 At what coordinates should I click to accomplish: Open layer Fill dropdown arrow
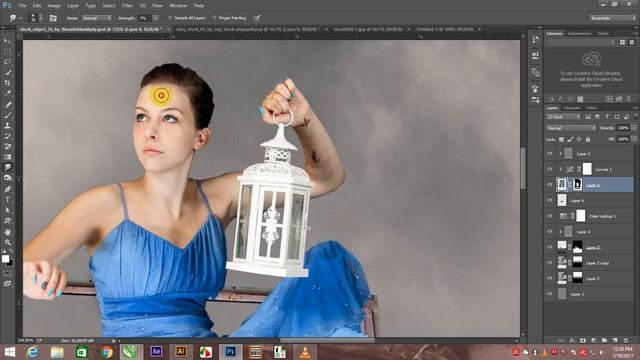[x=634, y=139]
